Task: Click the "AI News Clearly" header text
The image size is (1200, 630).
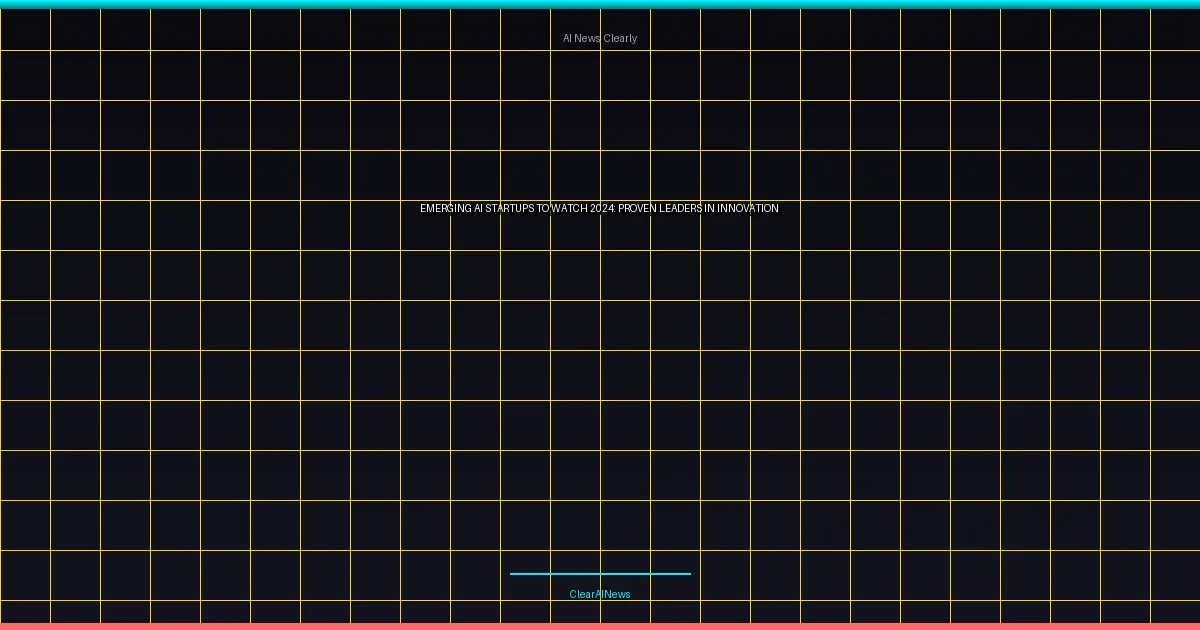Action: [x=600, y=38]
